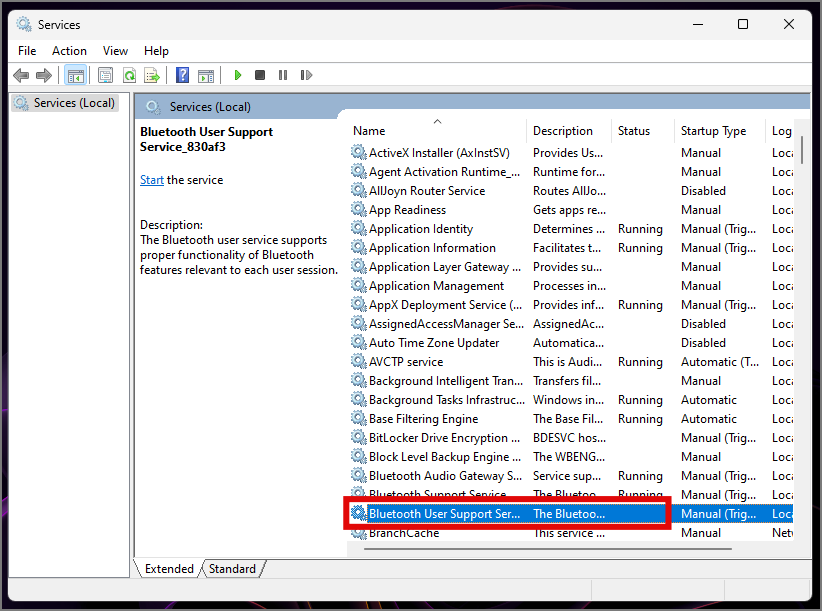
Task: Select the Application Layer Gateway service
Action: pos(571,267)
